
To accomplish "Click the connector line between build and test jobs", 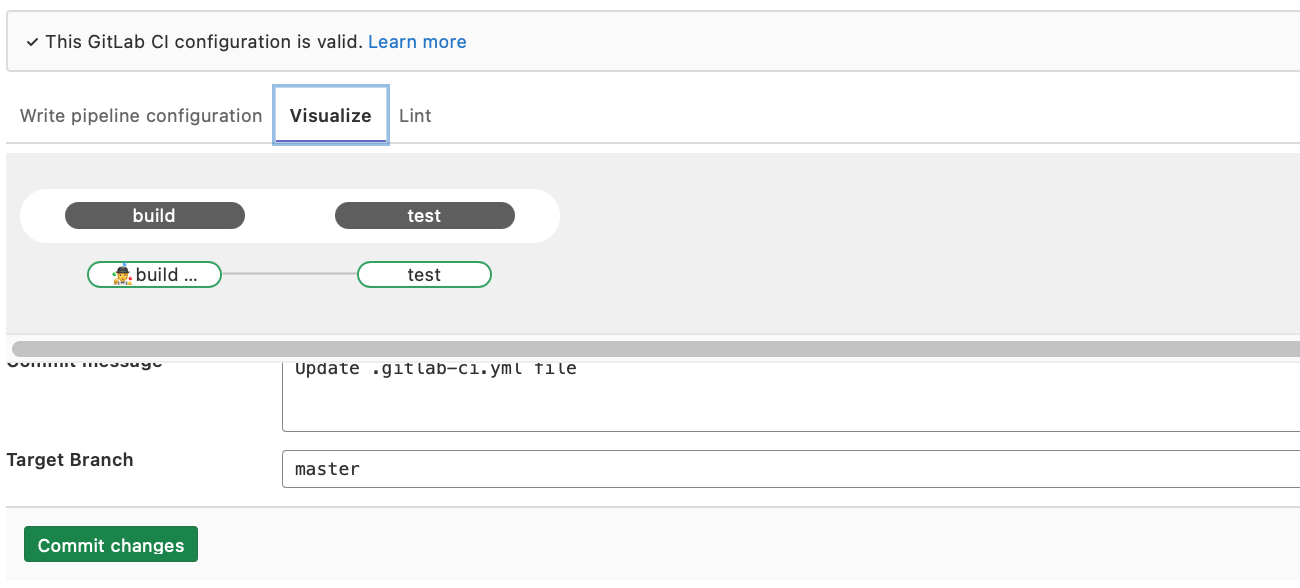I will pos(289,274).
